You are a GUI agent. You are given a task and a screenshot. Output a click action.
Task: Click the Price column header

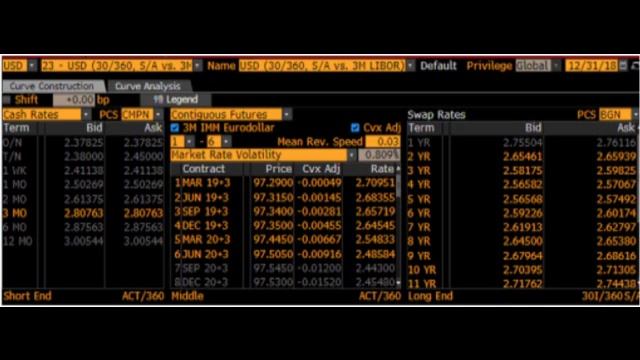coord(279,169)
